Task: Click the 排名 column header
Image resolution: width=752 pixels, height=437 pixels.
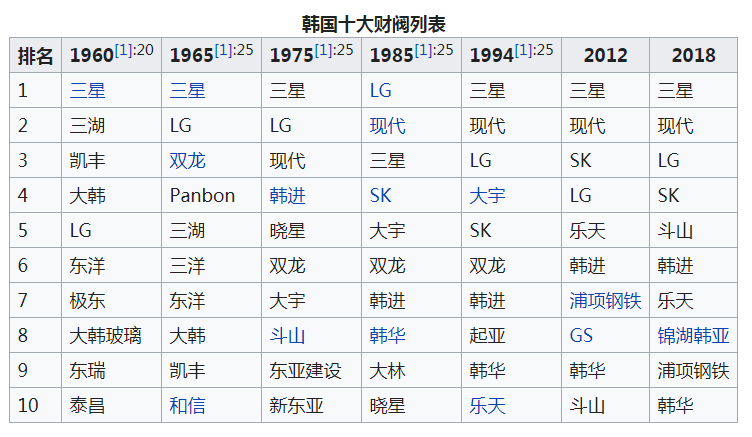Action: click(x=35, y=56)
